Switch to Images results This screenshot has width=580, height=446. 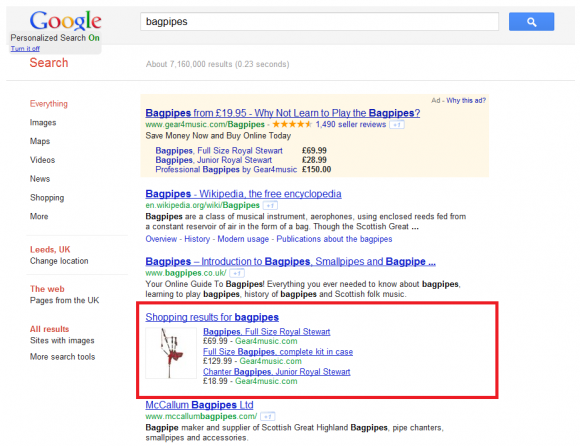click(43, 123)
